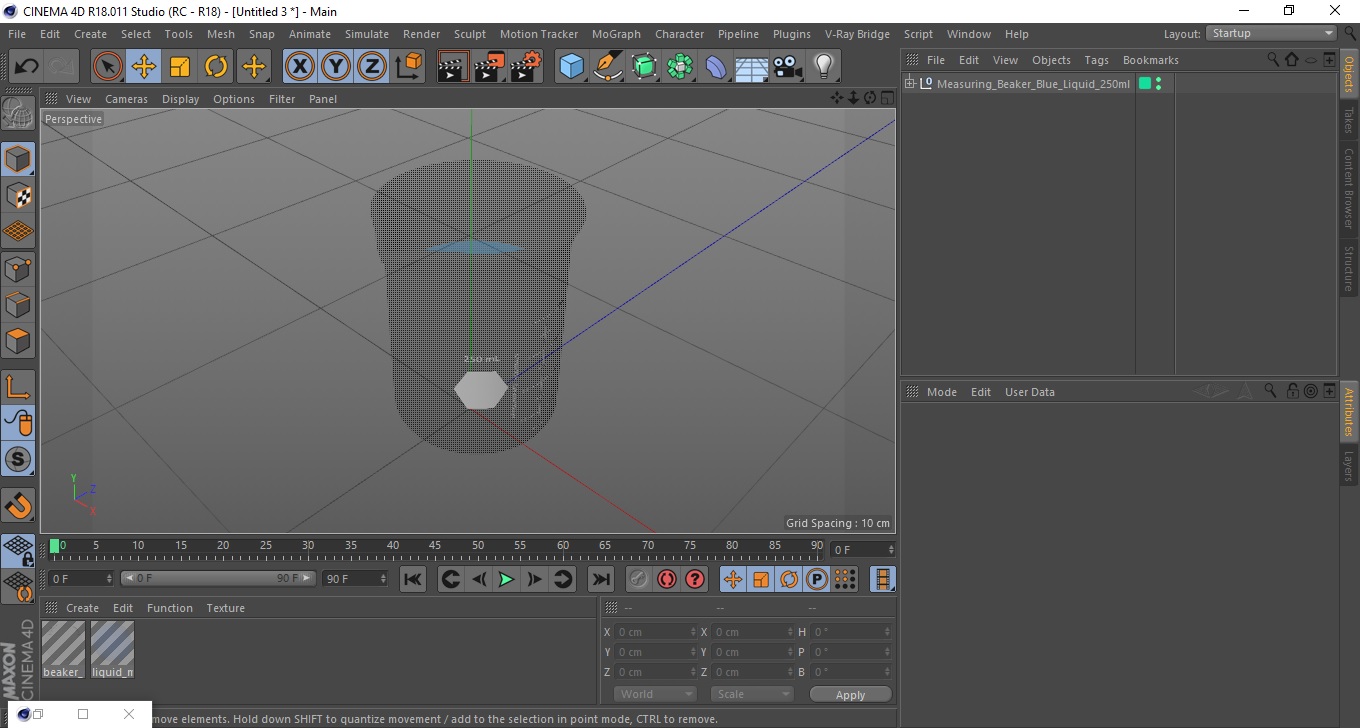Viewport: 1360px width, 728px height.
Task: Toggle Viewport Solo S icon
Action: (18, 459)
